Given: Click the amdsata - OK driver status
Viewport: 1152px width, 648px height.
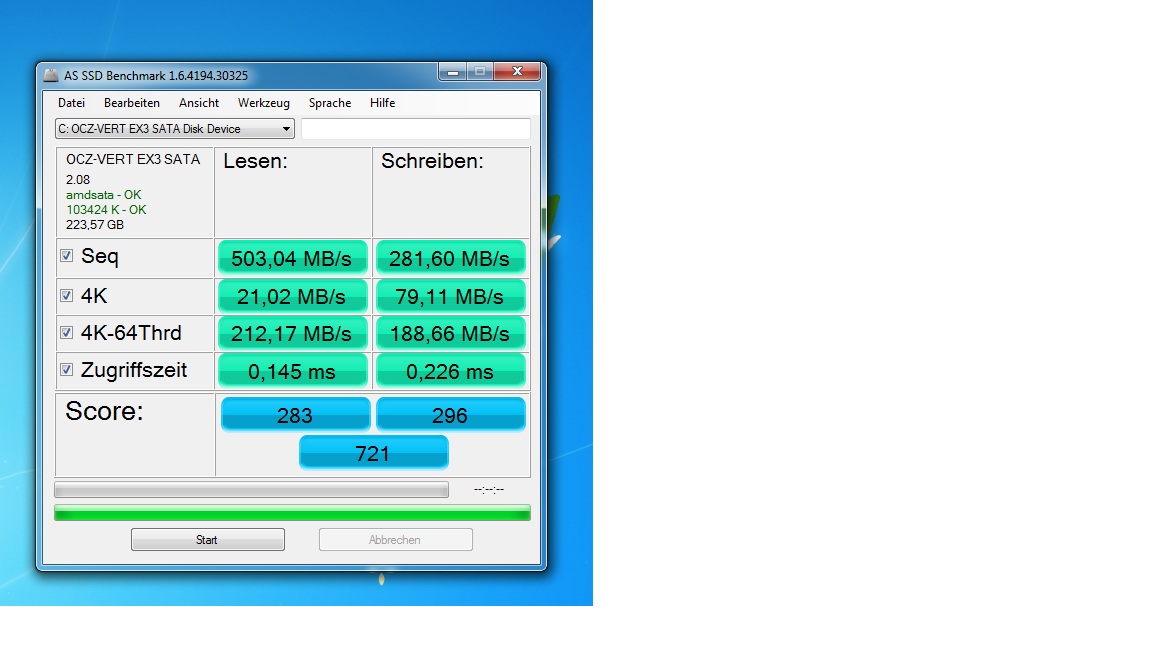Looking at the screenshot, I should pos(104,195).
